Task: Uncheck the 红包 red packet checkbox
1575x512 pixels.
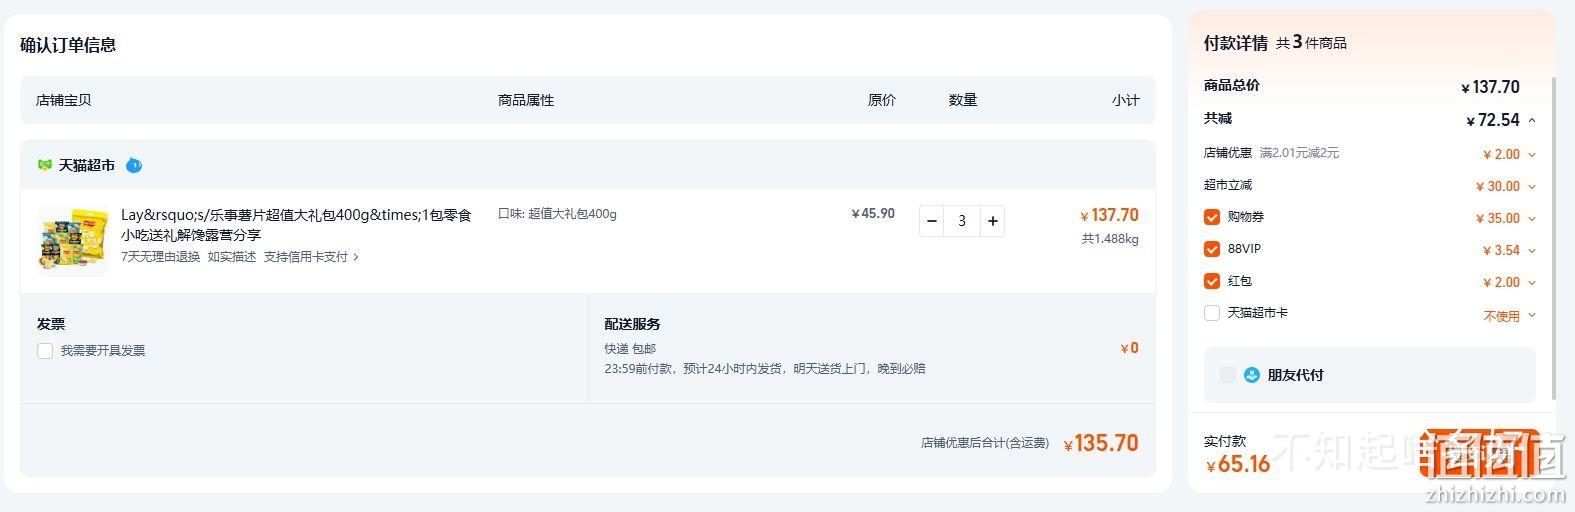Action: tap(1212, 281)
